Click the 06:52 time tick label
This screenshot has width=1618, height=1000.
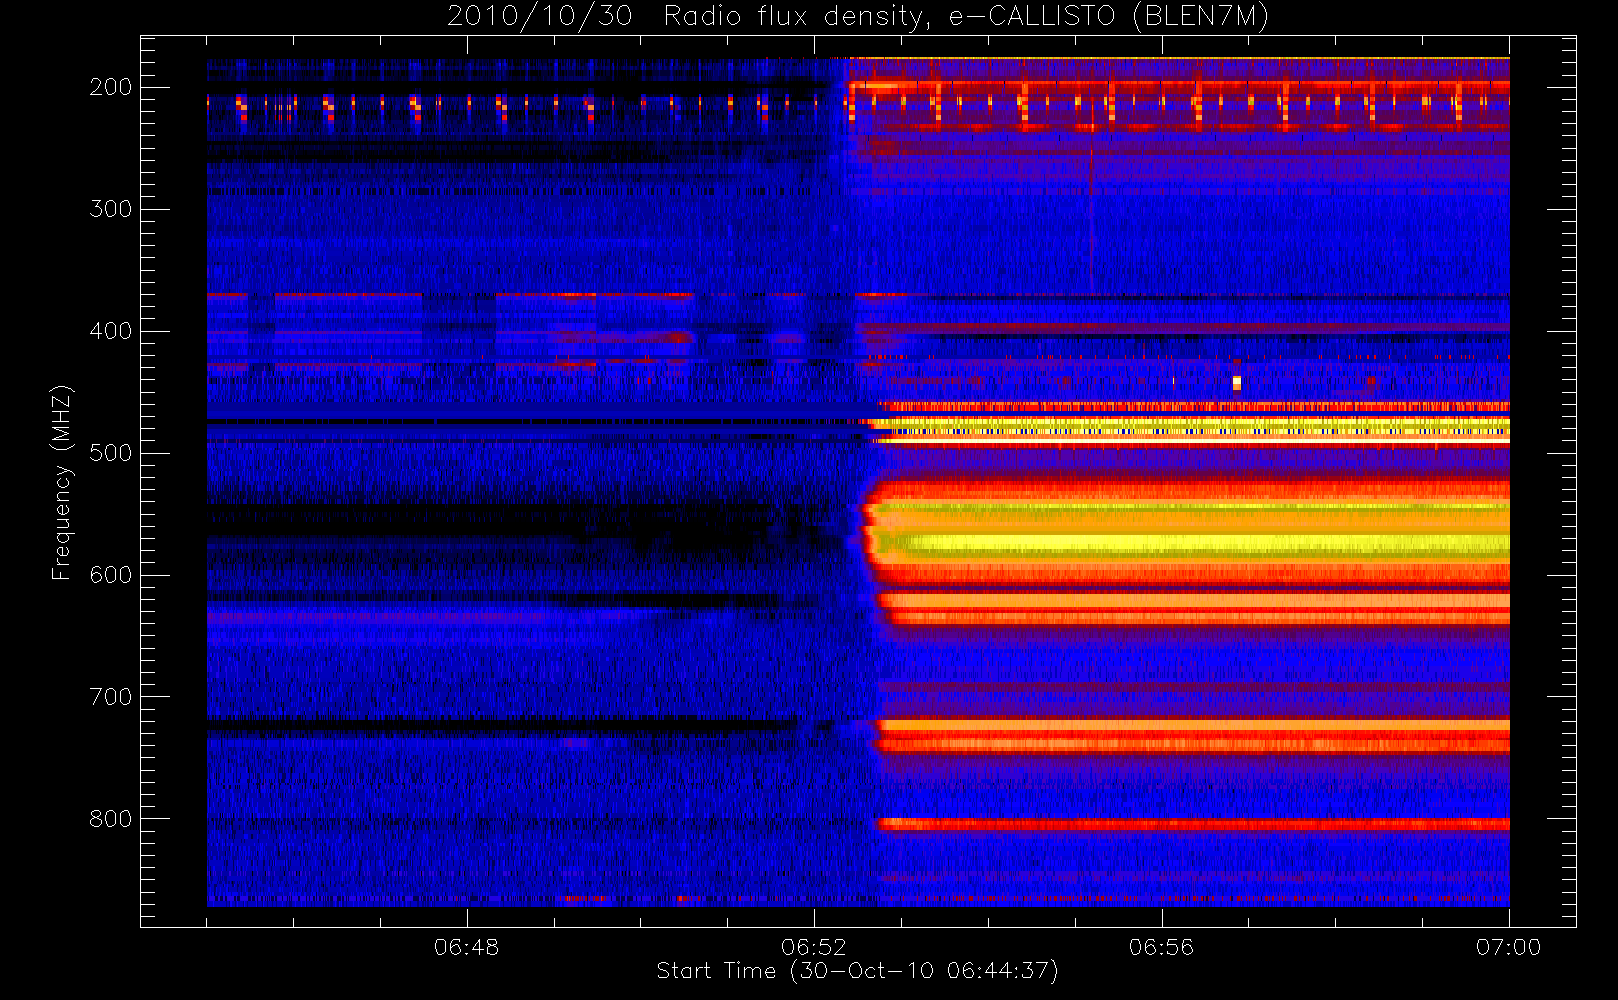tap(814, 946)
